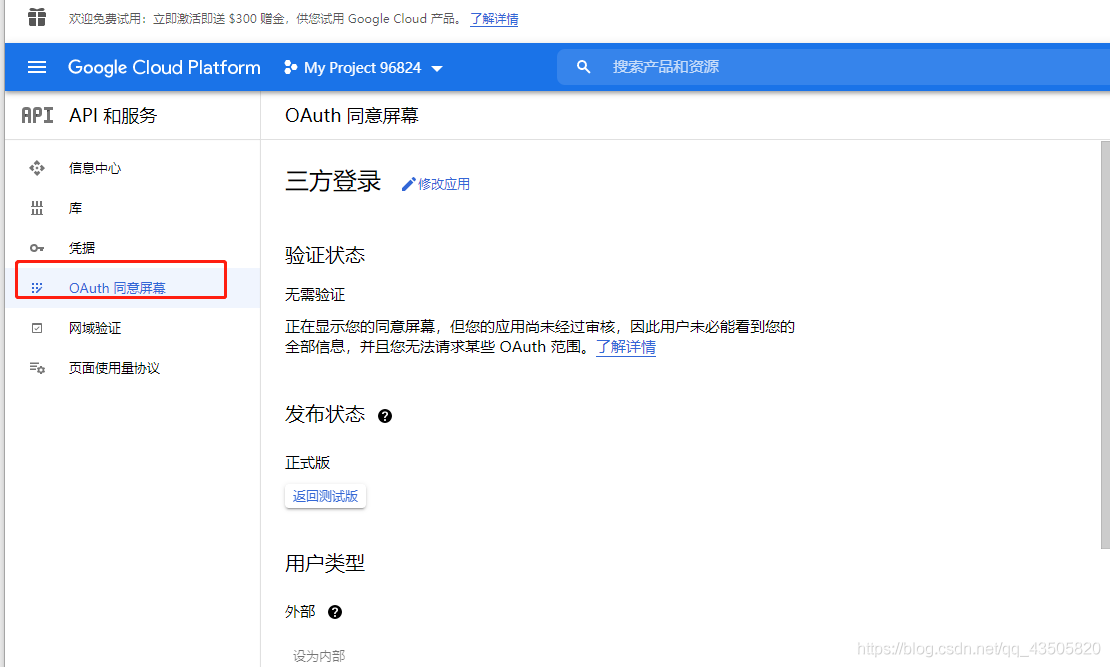Open 库 in the sidebar
Image resolution: width=1110 pixels, height=667 pixels.
[x=76, y=208]
